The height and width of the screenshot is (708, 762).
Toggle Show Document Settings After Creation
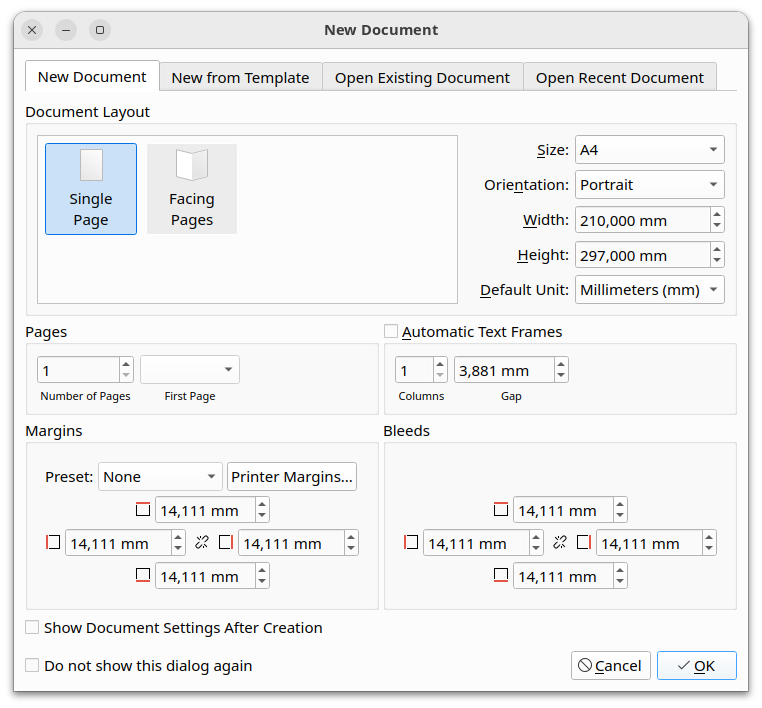[33, 628]
